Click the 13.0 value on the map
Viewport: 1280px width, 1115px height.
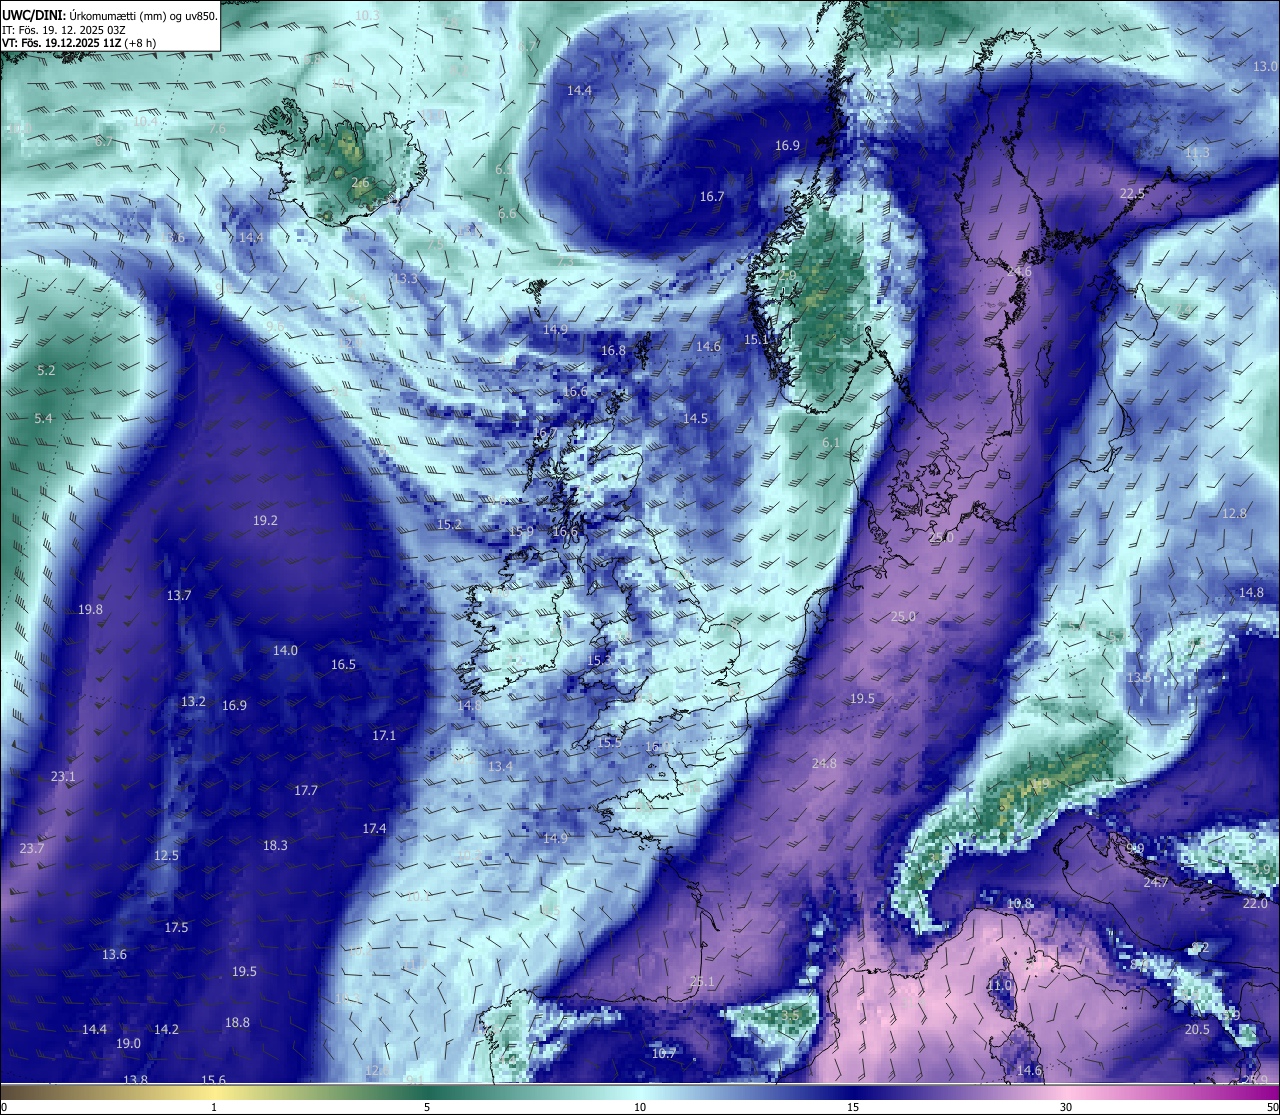[1265, 66]
